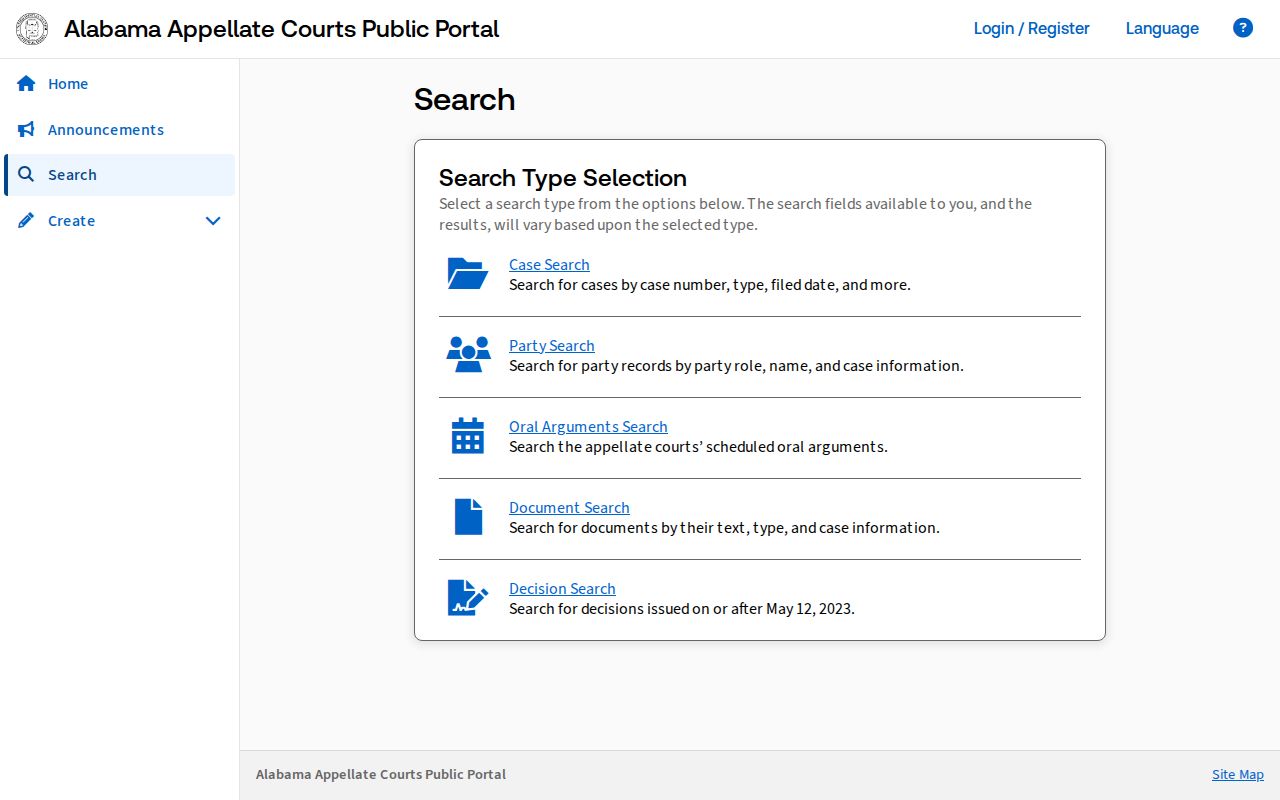Click the main Search page heading
Image resolution: width=1280 pixels, height=800 pixels.
(x=465, y=99)
